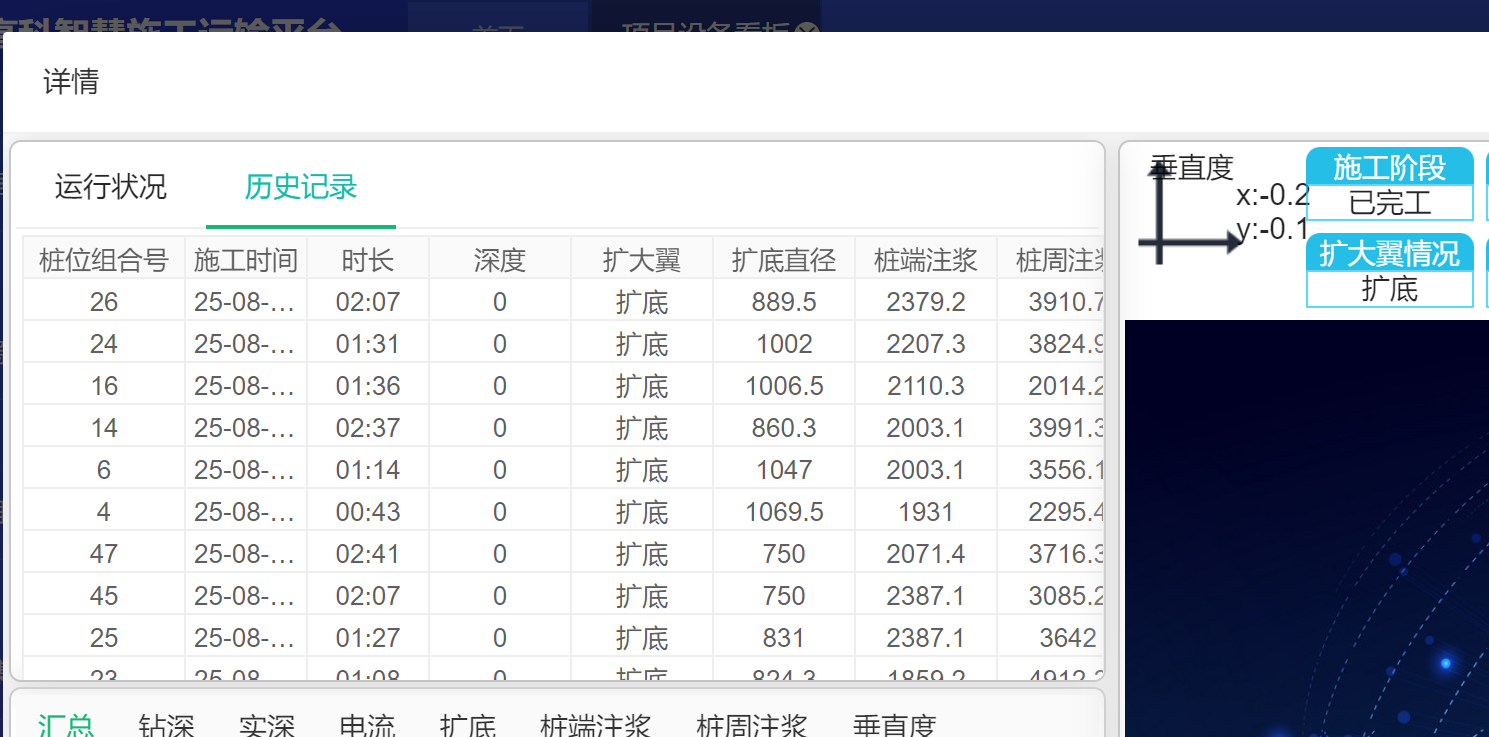Sort by the 时长 column header
1489x737 pixels.
[368, 260]
